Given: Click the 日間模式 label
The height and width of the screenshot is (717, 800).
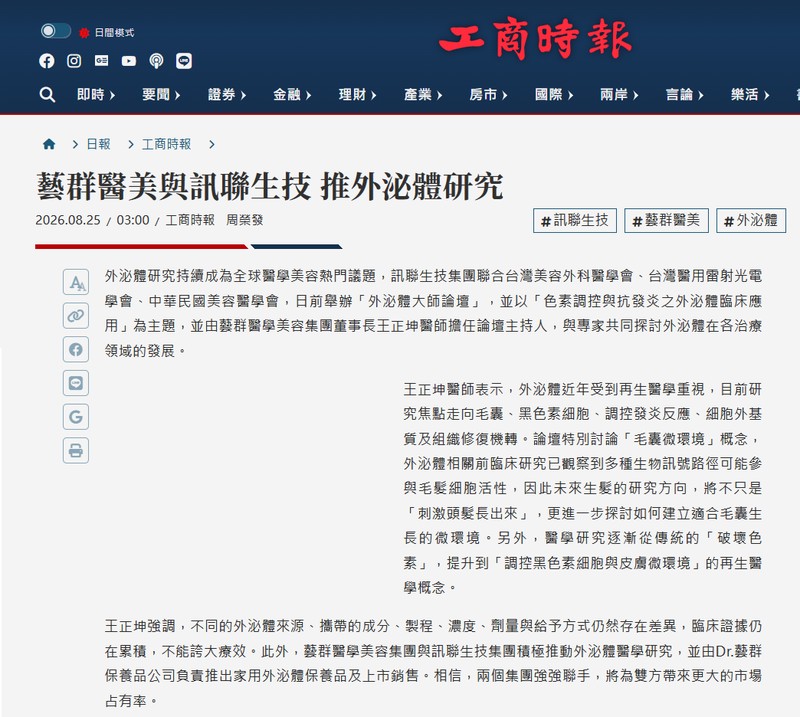Looking at the screenshot, I should [114, 33].
